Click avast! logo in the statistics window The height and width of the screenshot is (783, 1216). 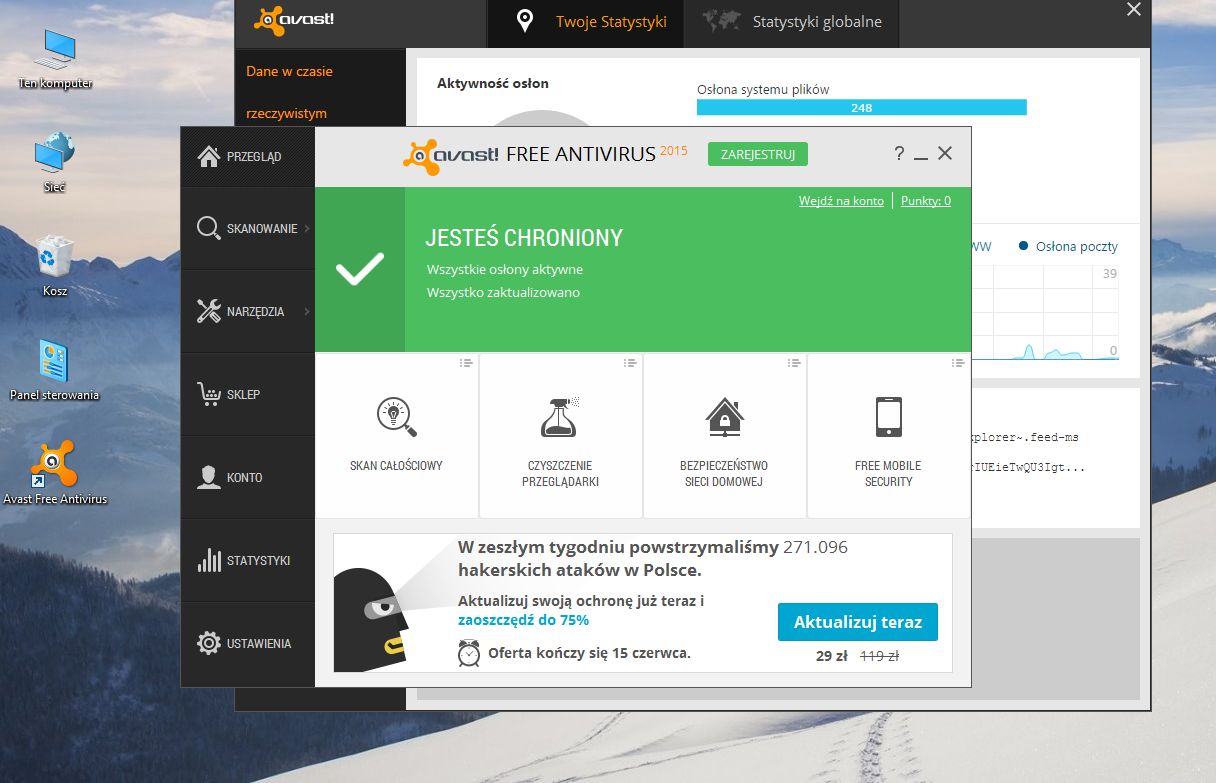[294, 20]
